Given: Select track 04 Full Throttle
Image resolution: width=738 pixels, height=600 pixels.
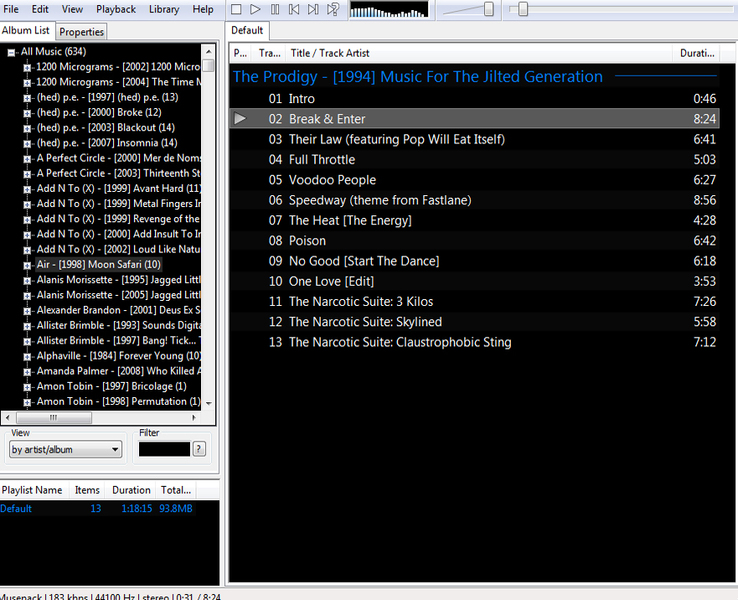Looking at the screenshot, I should click(474, 160).
